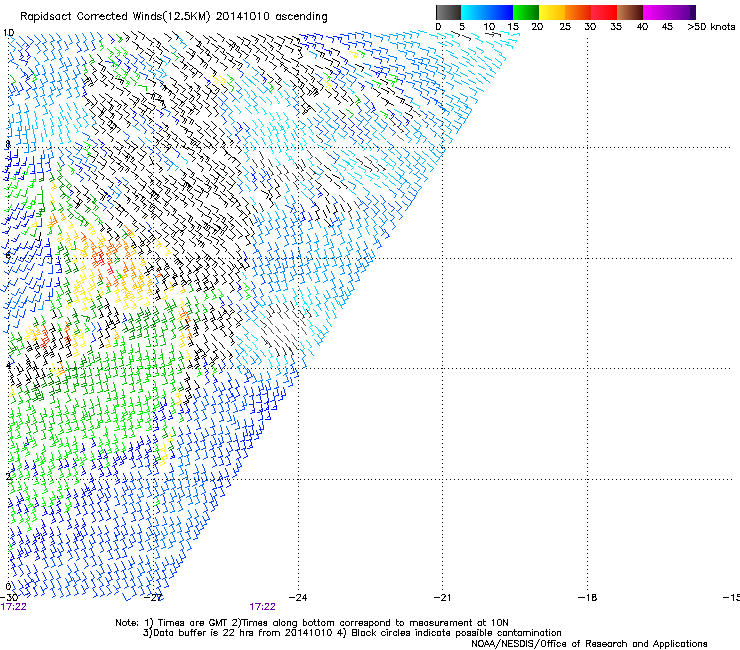Click the 'Data buffer is 22 hrs' note
Viewport: 740px width, 650px height.
pos(352,633)
